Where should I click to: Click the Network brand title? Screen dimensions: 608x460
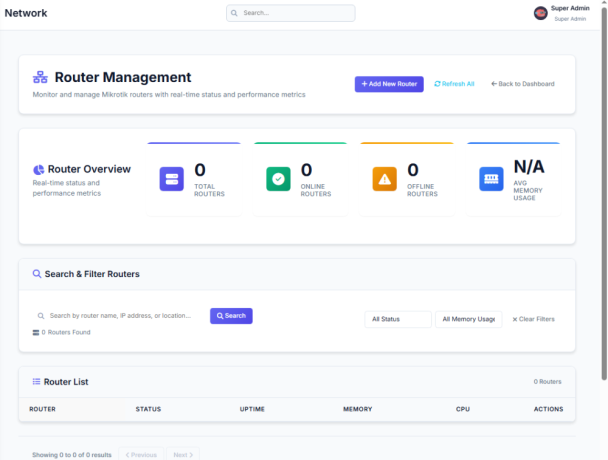(26, 13)
